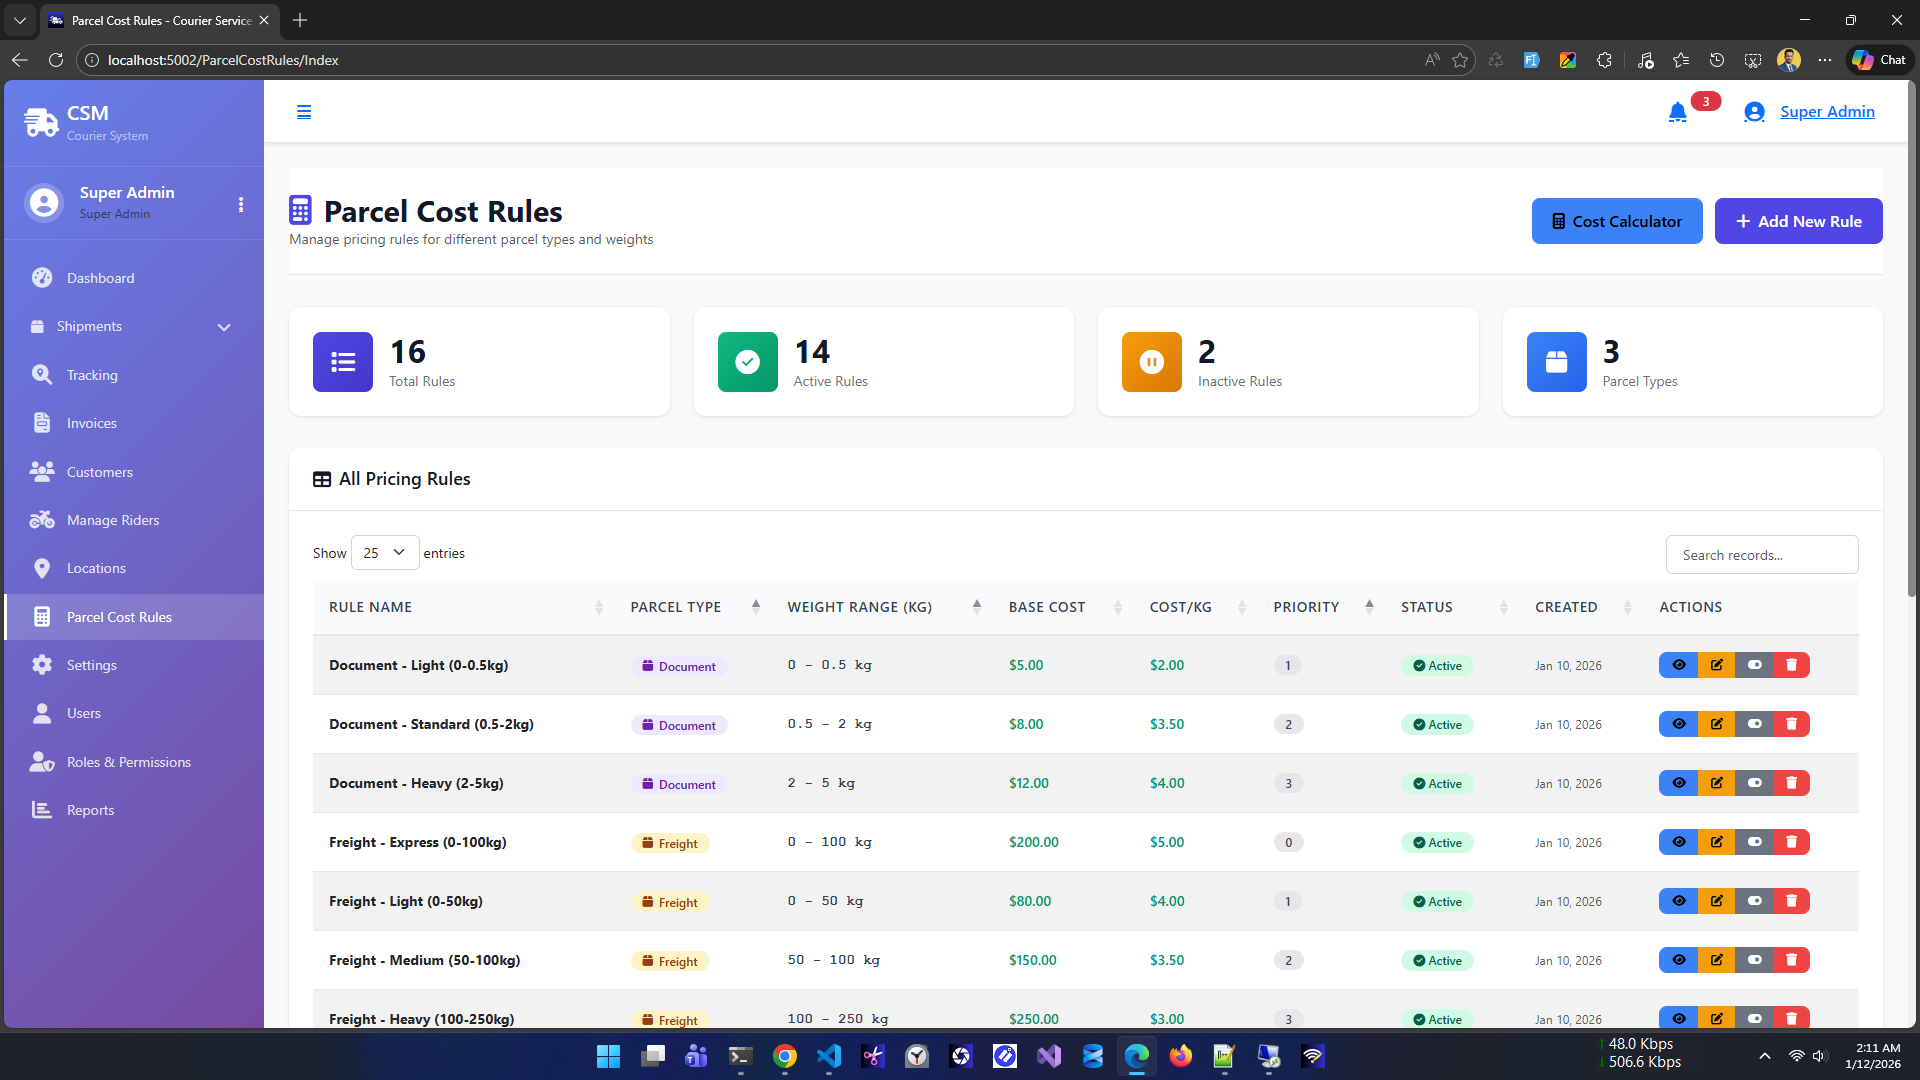The width and height of the screenshot is (1920, 1080).
Task: Open the notifications bell
Action: click(1677, 112)
